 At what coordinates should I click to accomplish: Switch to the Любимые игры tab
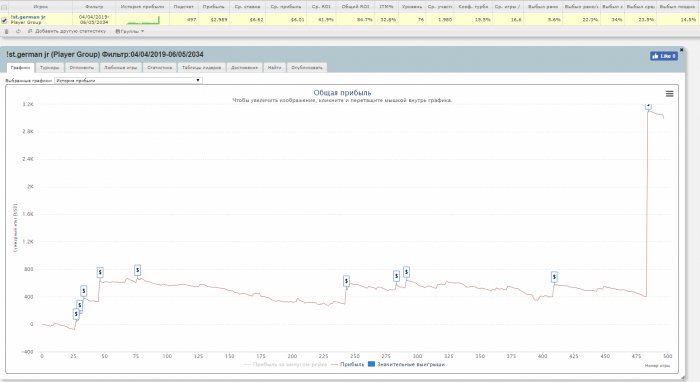tap(121, 67)
